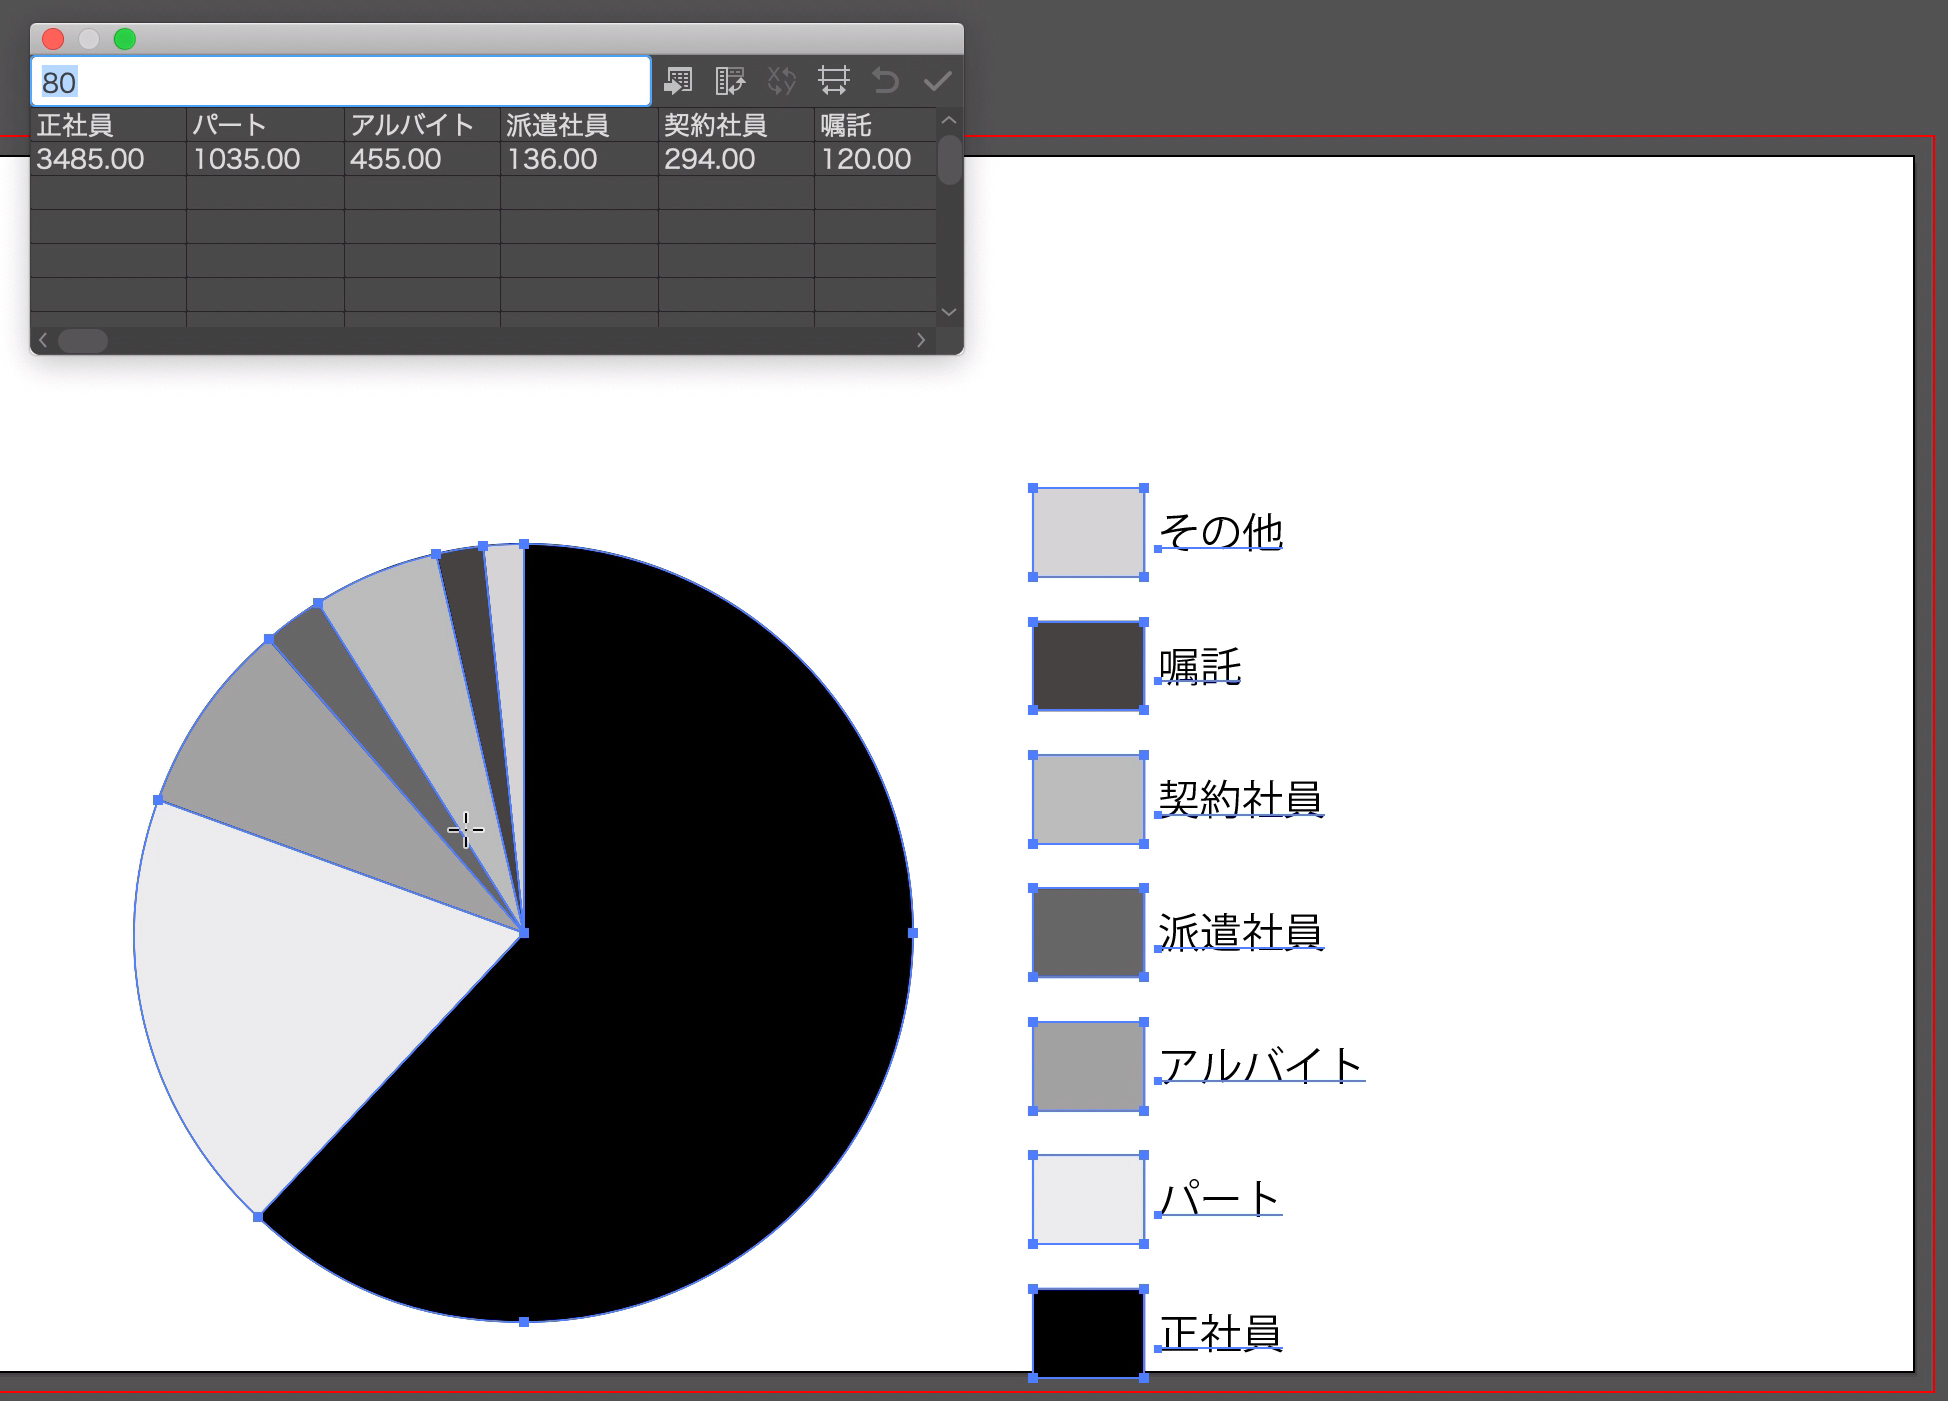The height and width of the screenshot is (1401, 1948).
Task: Click the 正社員 legend color swatch
Action: 1088,1333
